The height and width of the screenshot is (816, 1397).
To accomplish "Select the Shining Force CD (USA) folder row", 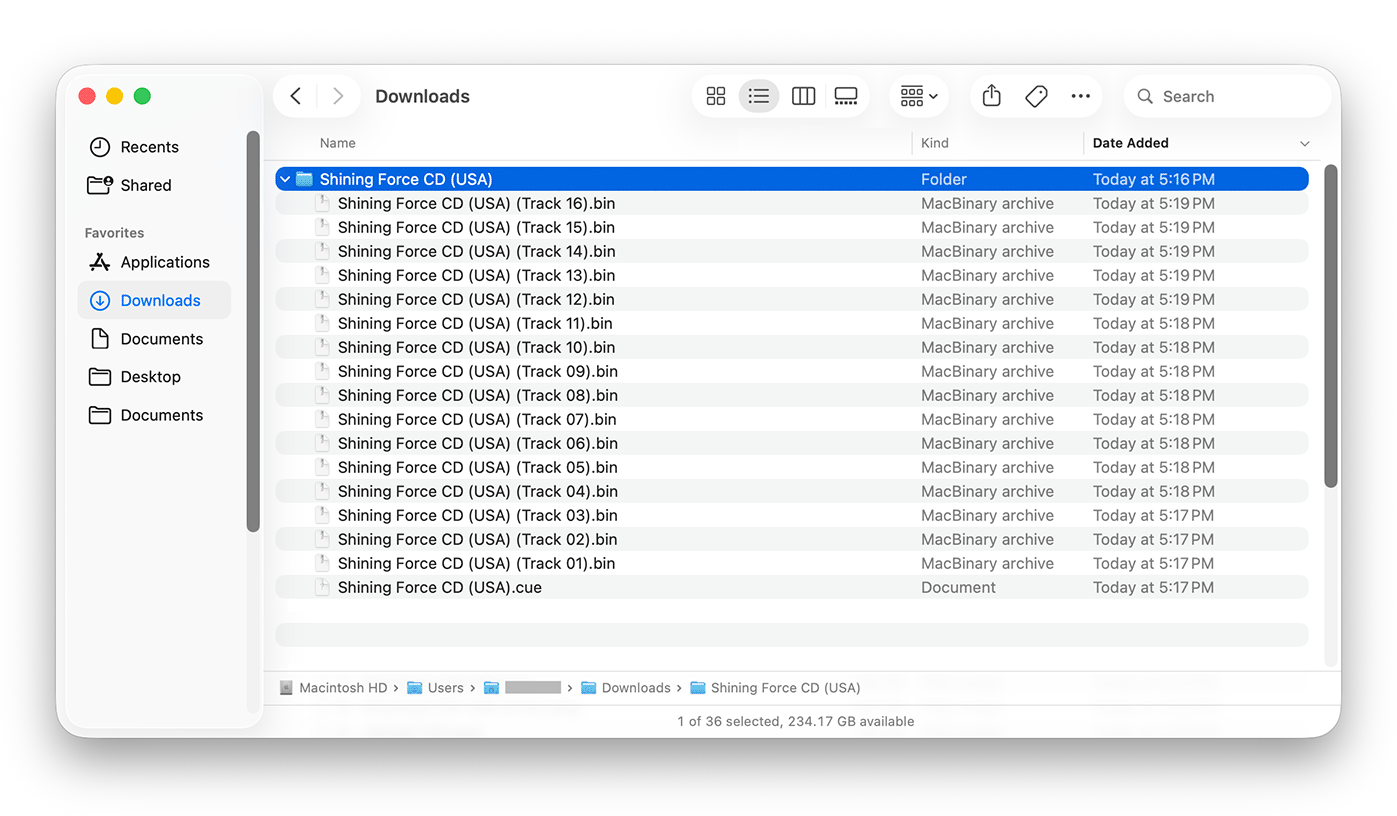I will tap(792, 179).
